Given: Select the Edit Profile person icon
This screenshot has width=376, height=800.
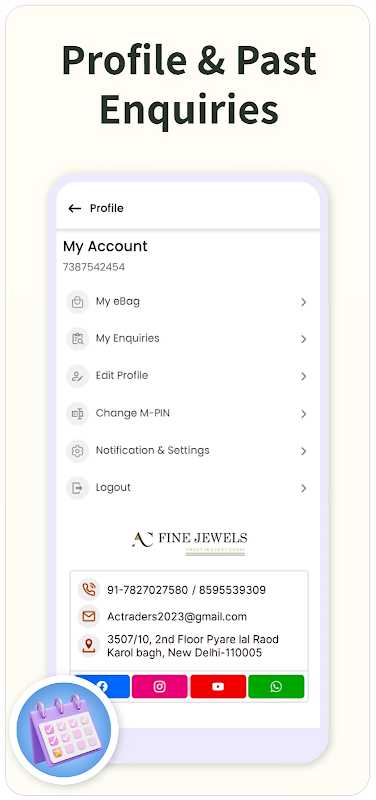Looking at the screenshot, I should (78, 377).
